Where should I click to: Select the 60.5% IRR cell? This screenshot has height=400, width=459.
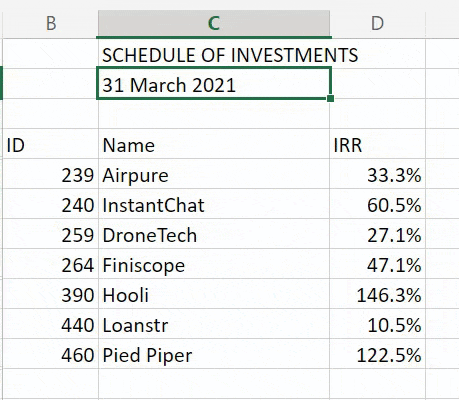(377, 204)
